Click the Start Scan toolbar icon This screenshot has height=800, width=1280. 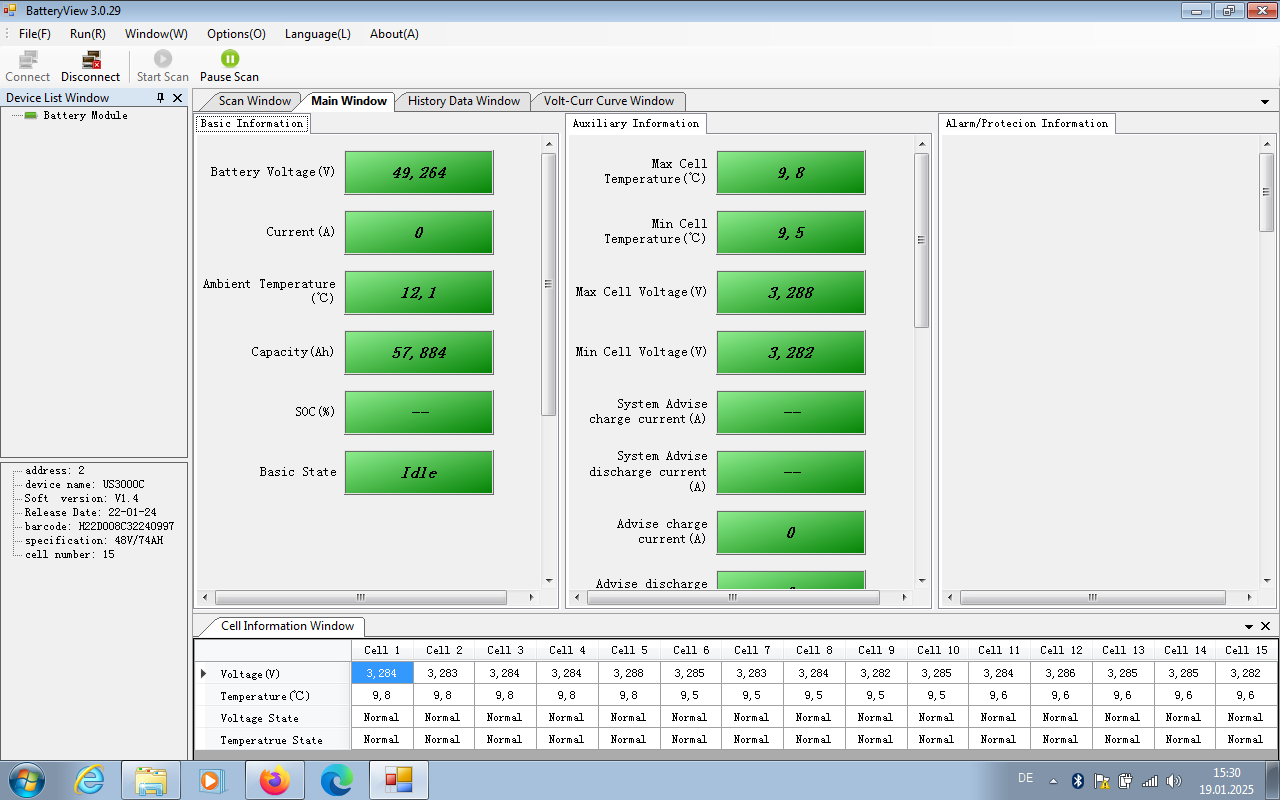pyautogui.click(x=162, y=60)
